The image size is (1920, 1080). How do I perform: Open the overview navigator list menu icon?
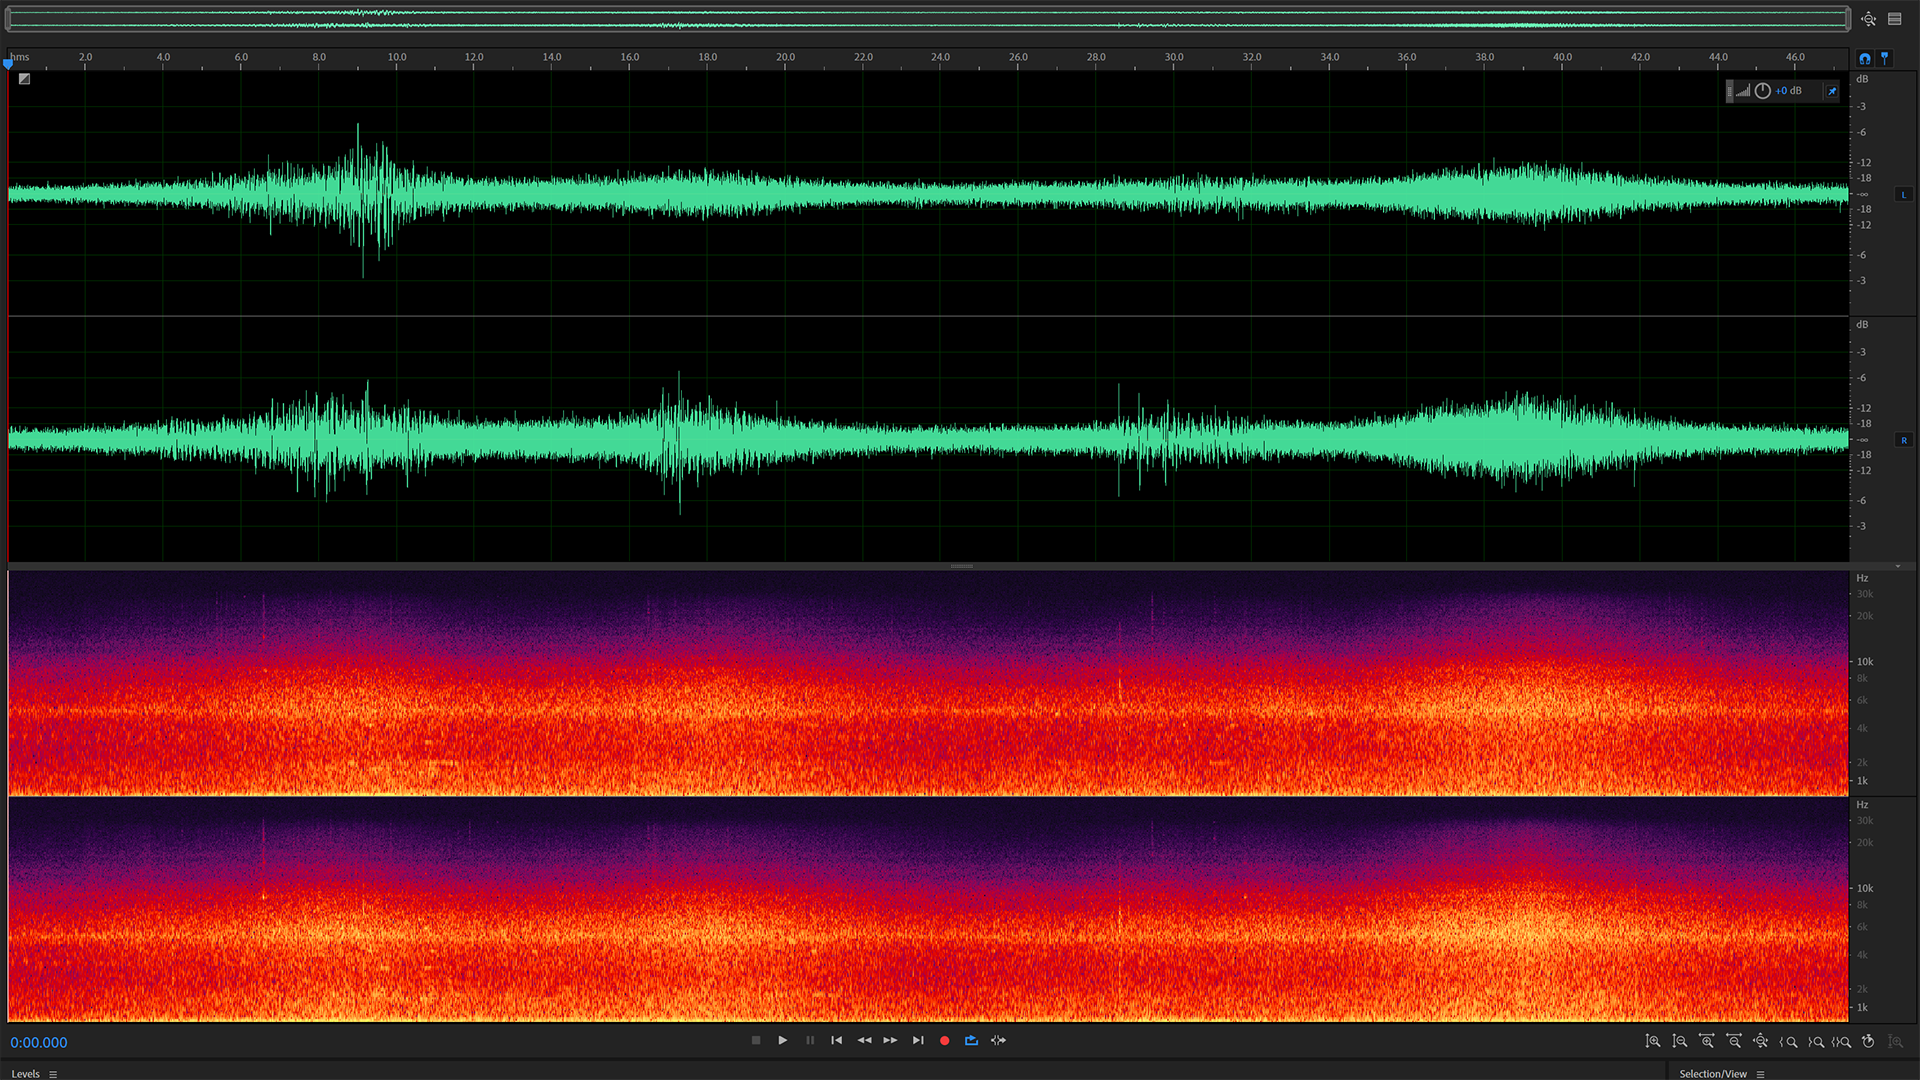[1895, 19]
